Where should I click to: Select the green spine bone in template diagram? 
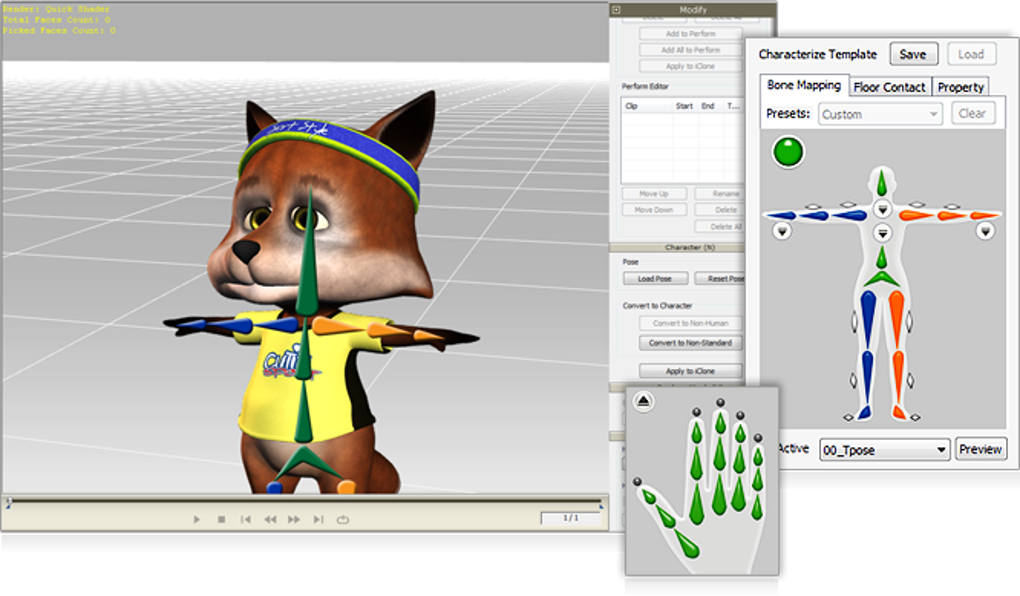[x=882, y=258]
